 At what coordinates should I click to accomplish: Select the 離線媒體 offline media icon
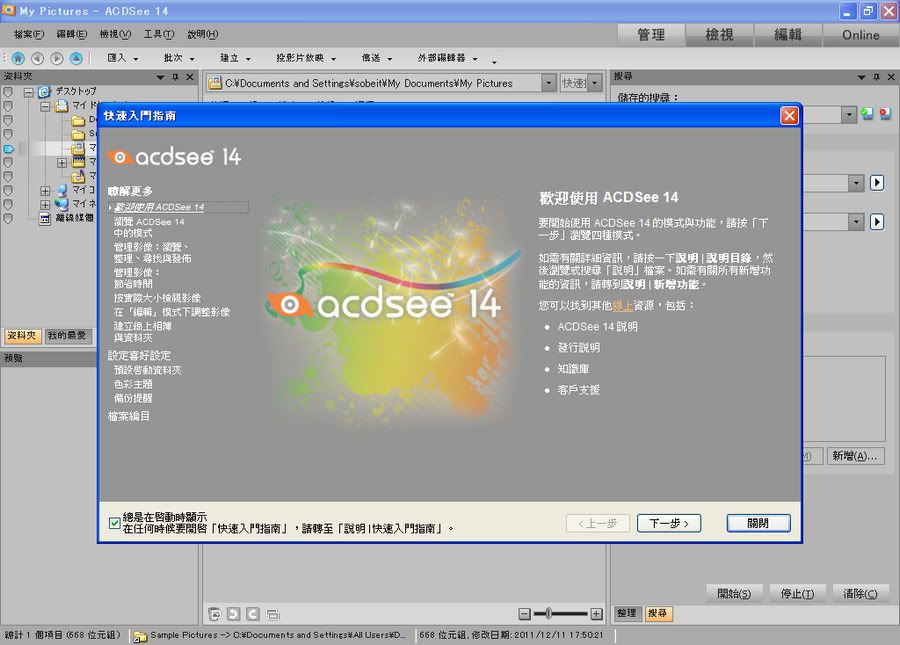45,218
